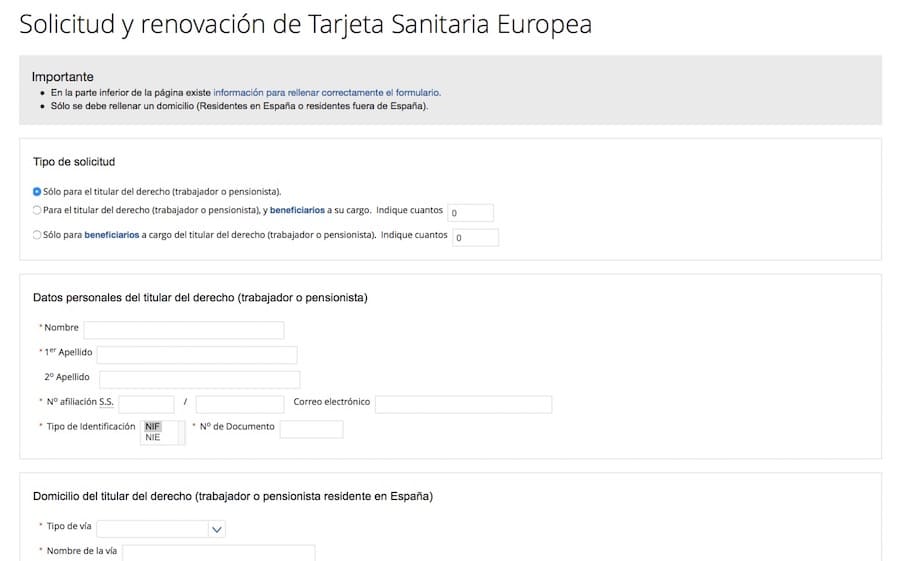This screenshot has width=900, height=561.
Task: Focus the Nombre text field
Action: point(184,329)
